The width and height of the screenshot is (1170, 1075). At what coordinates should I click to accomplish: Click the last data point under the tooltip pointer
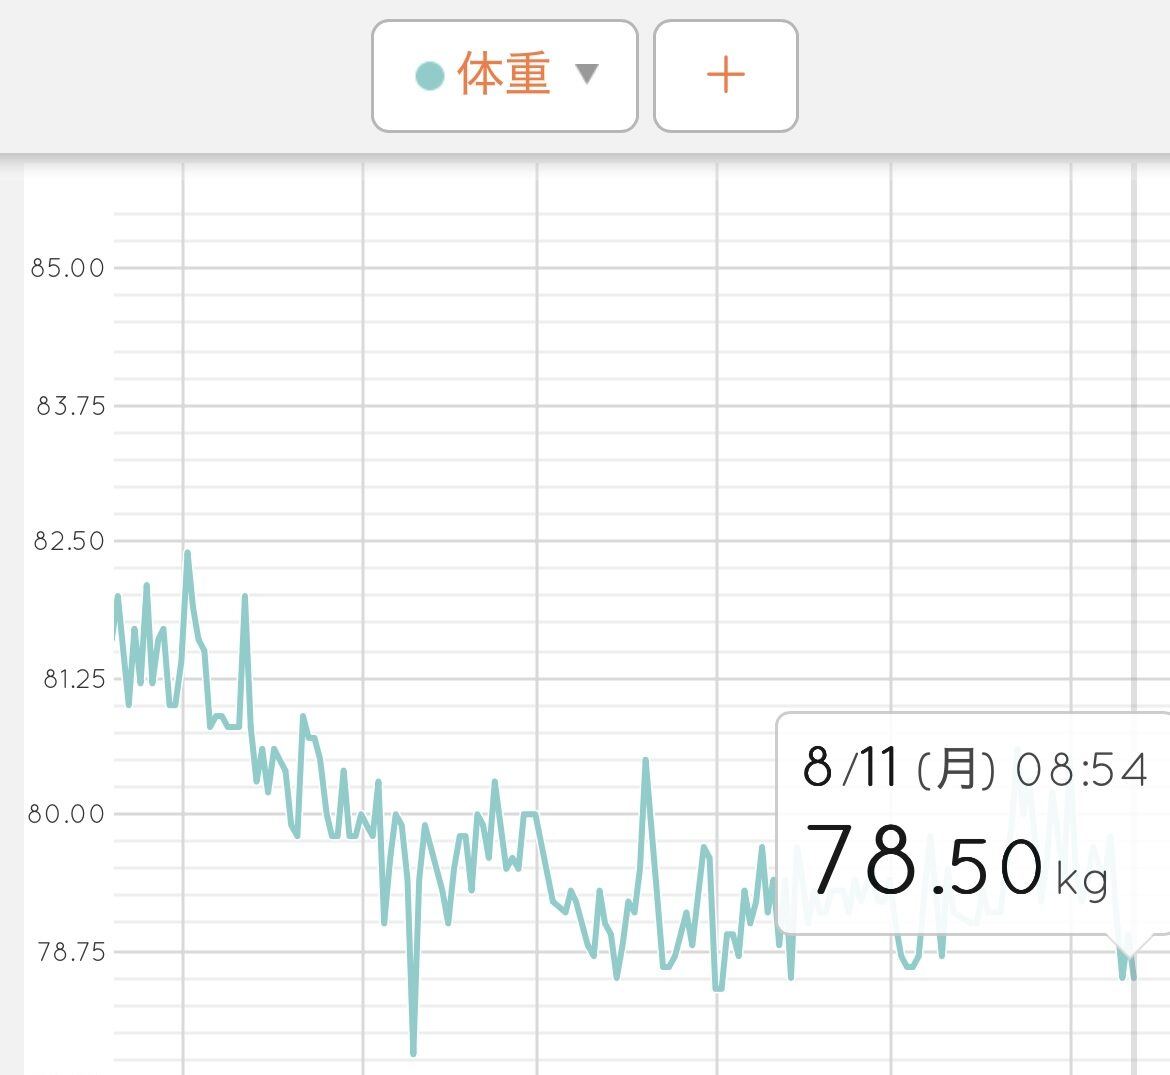[x=1133, y=977]
